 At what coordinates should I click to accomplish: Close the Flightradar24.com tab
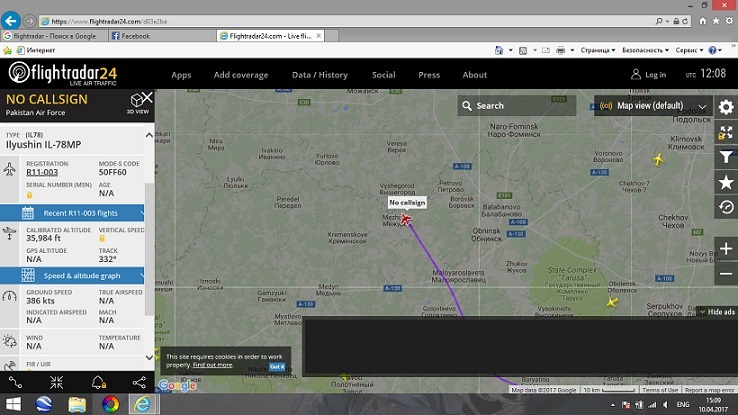(x=319, y=36)
